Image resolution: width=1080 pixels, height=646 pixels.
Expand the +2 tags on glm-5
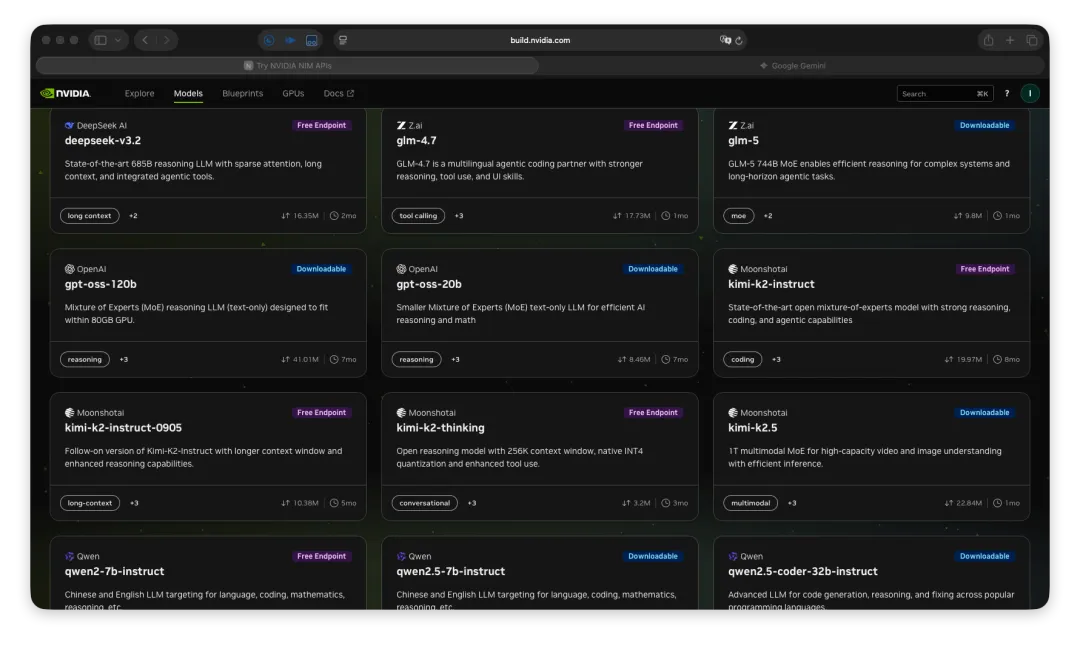point(768,216)
